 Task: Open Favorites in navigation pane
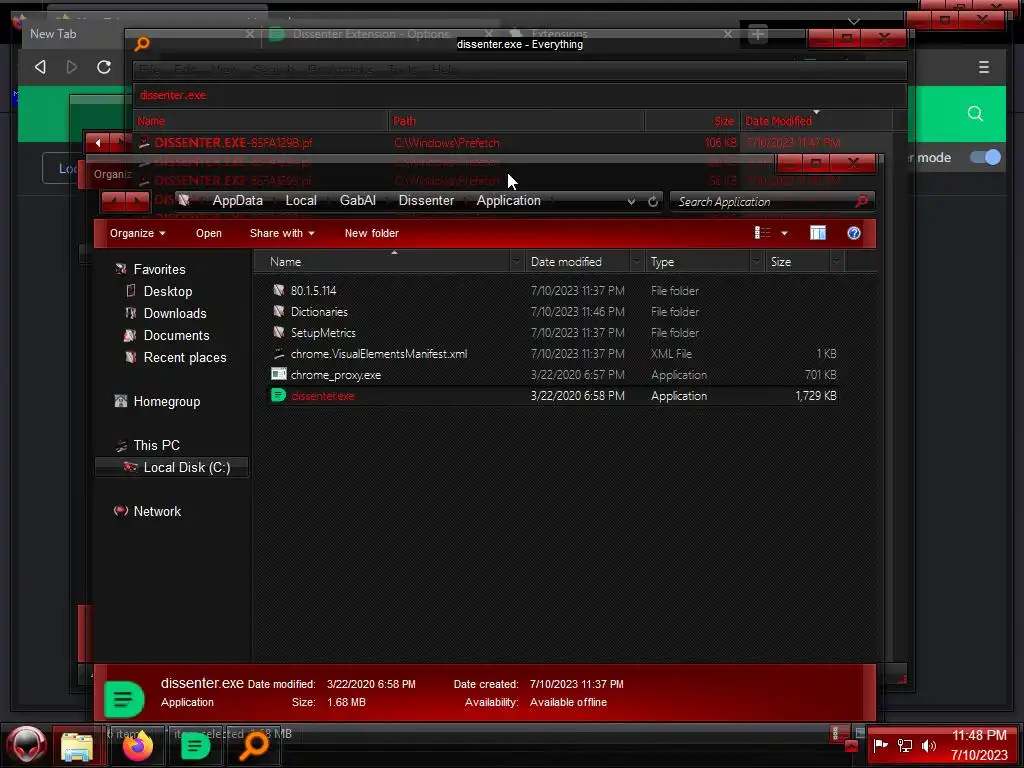pyautogui.click(x=159, y=269)
